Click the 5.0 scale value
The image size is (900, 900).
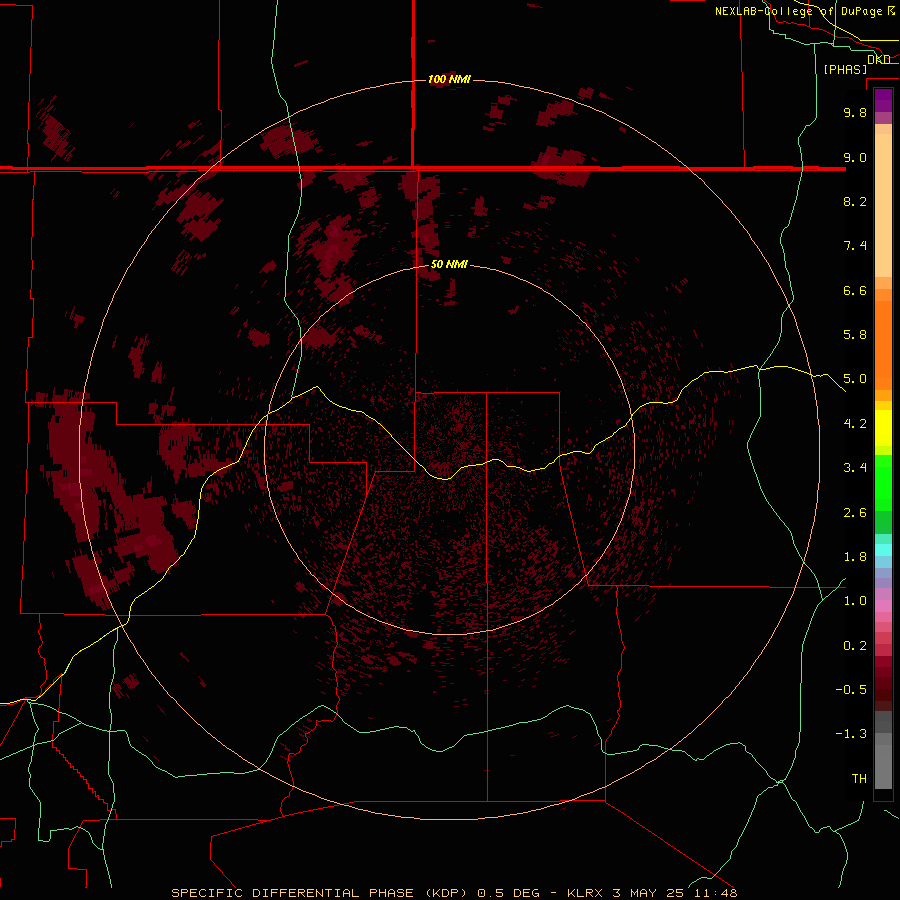(x=855, y=379)
